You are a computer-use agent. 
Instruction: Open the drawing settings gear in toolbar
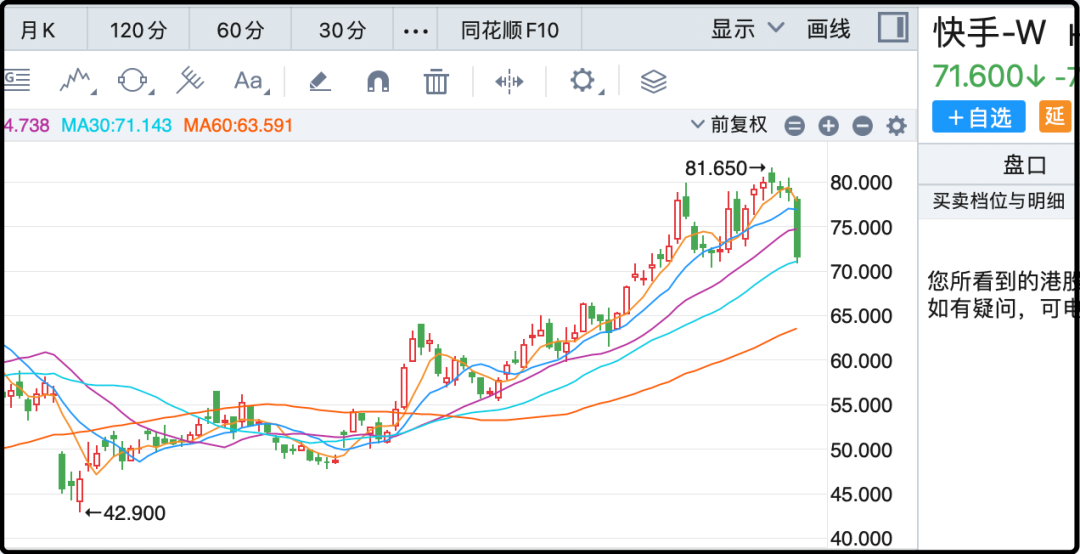583,80
